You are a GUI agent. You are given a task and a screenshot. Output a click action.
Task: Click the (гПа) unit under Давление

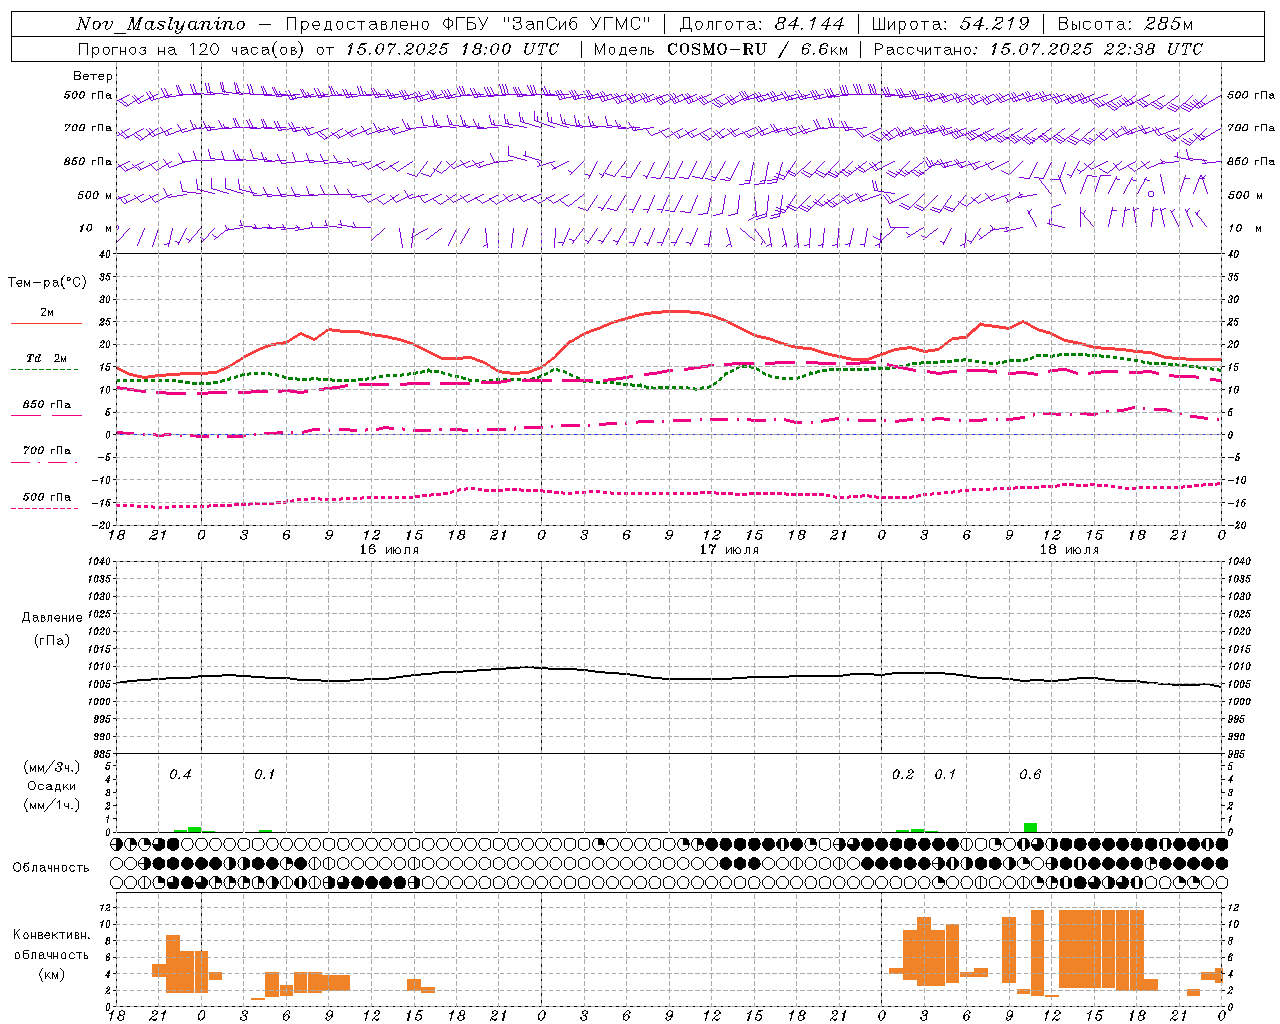[x=52, y=640]
